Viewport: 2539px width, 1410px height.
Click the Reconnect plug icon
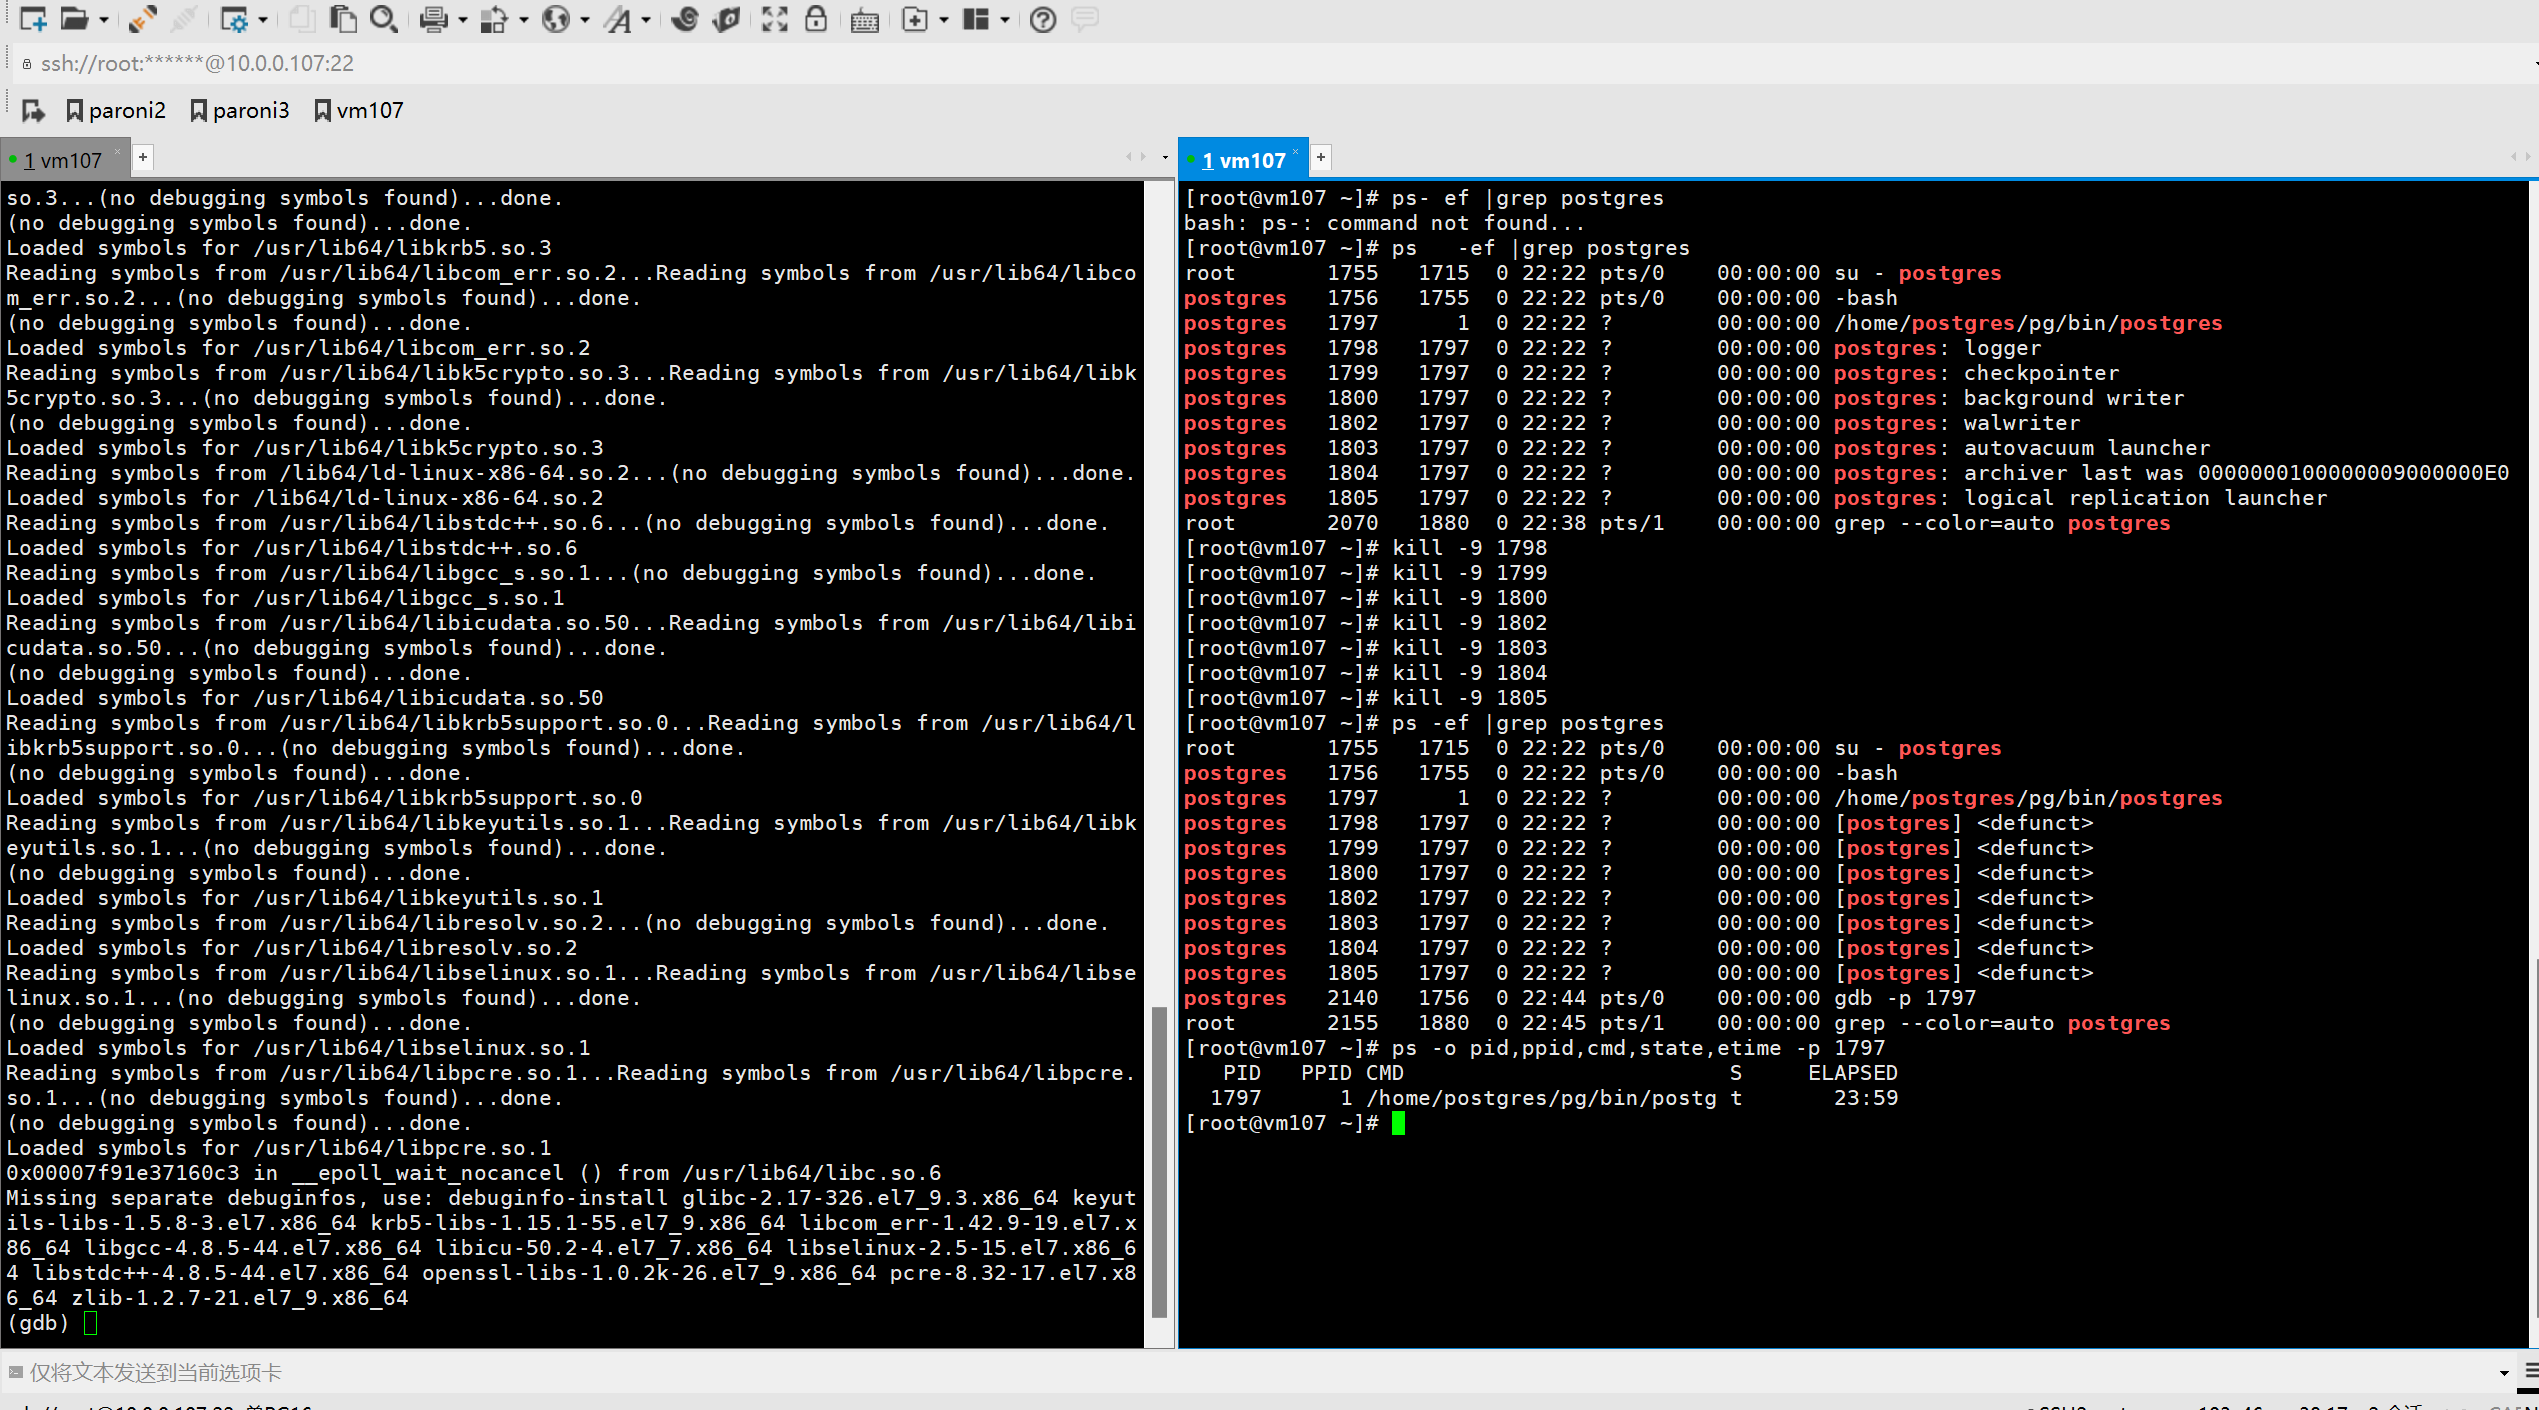pos(143,19)
